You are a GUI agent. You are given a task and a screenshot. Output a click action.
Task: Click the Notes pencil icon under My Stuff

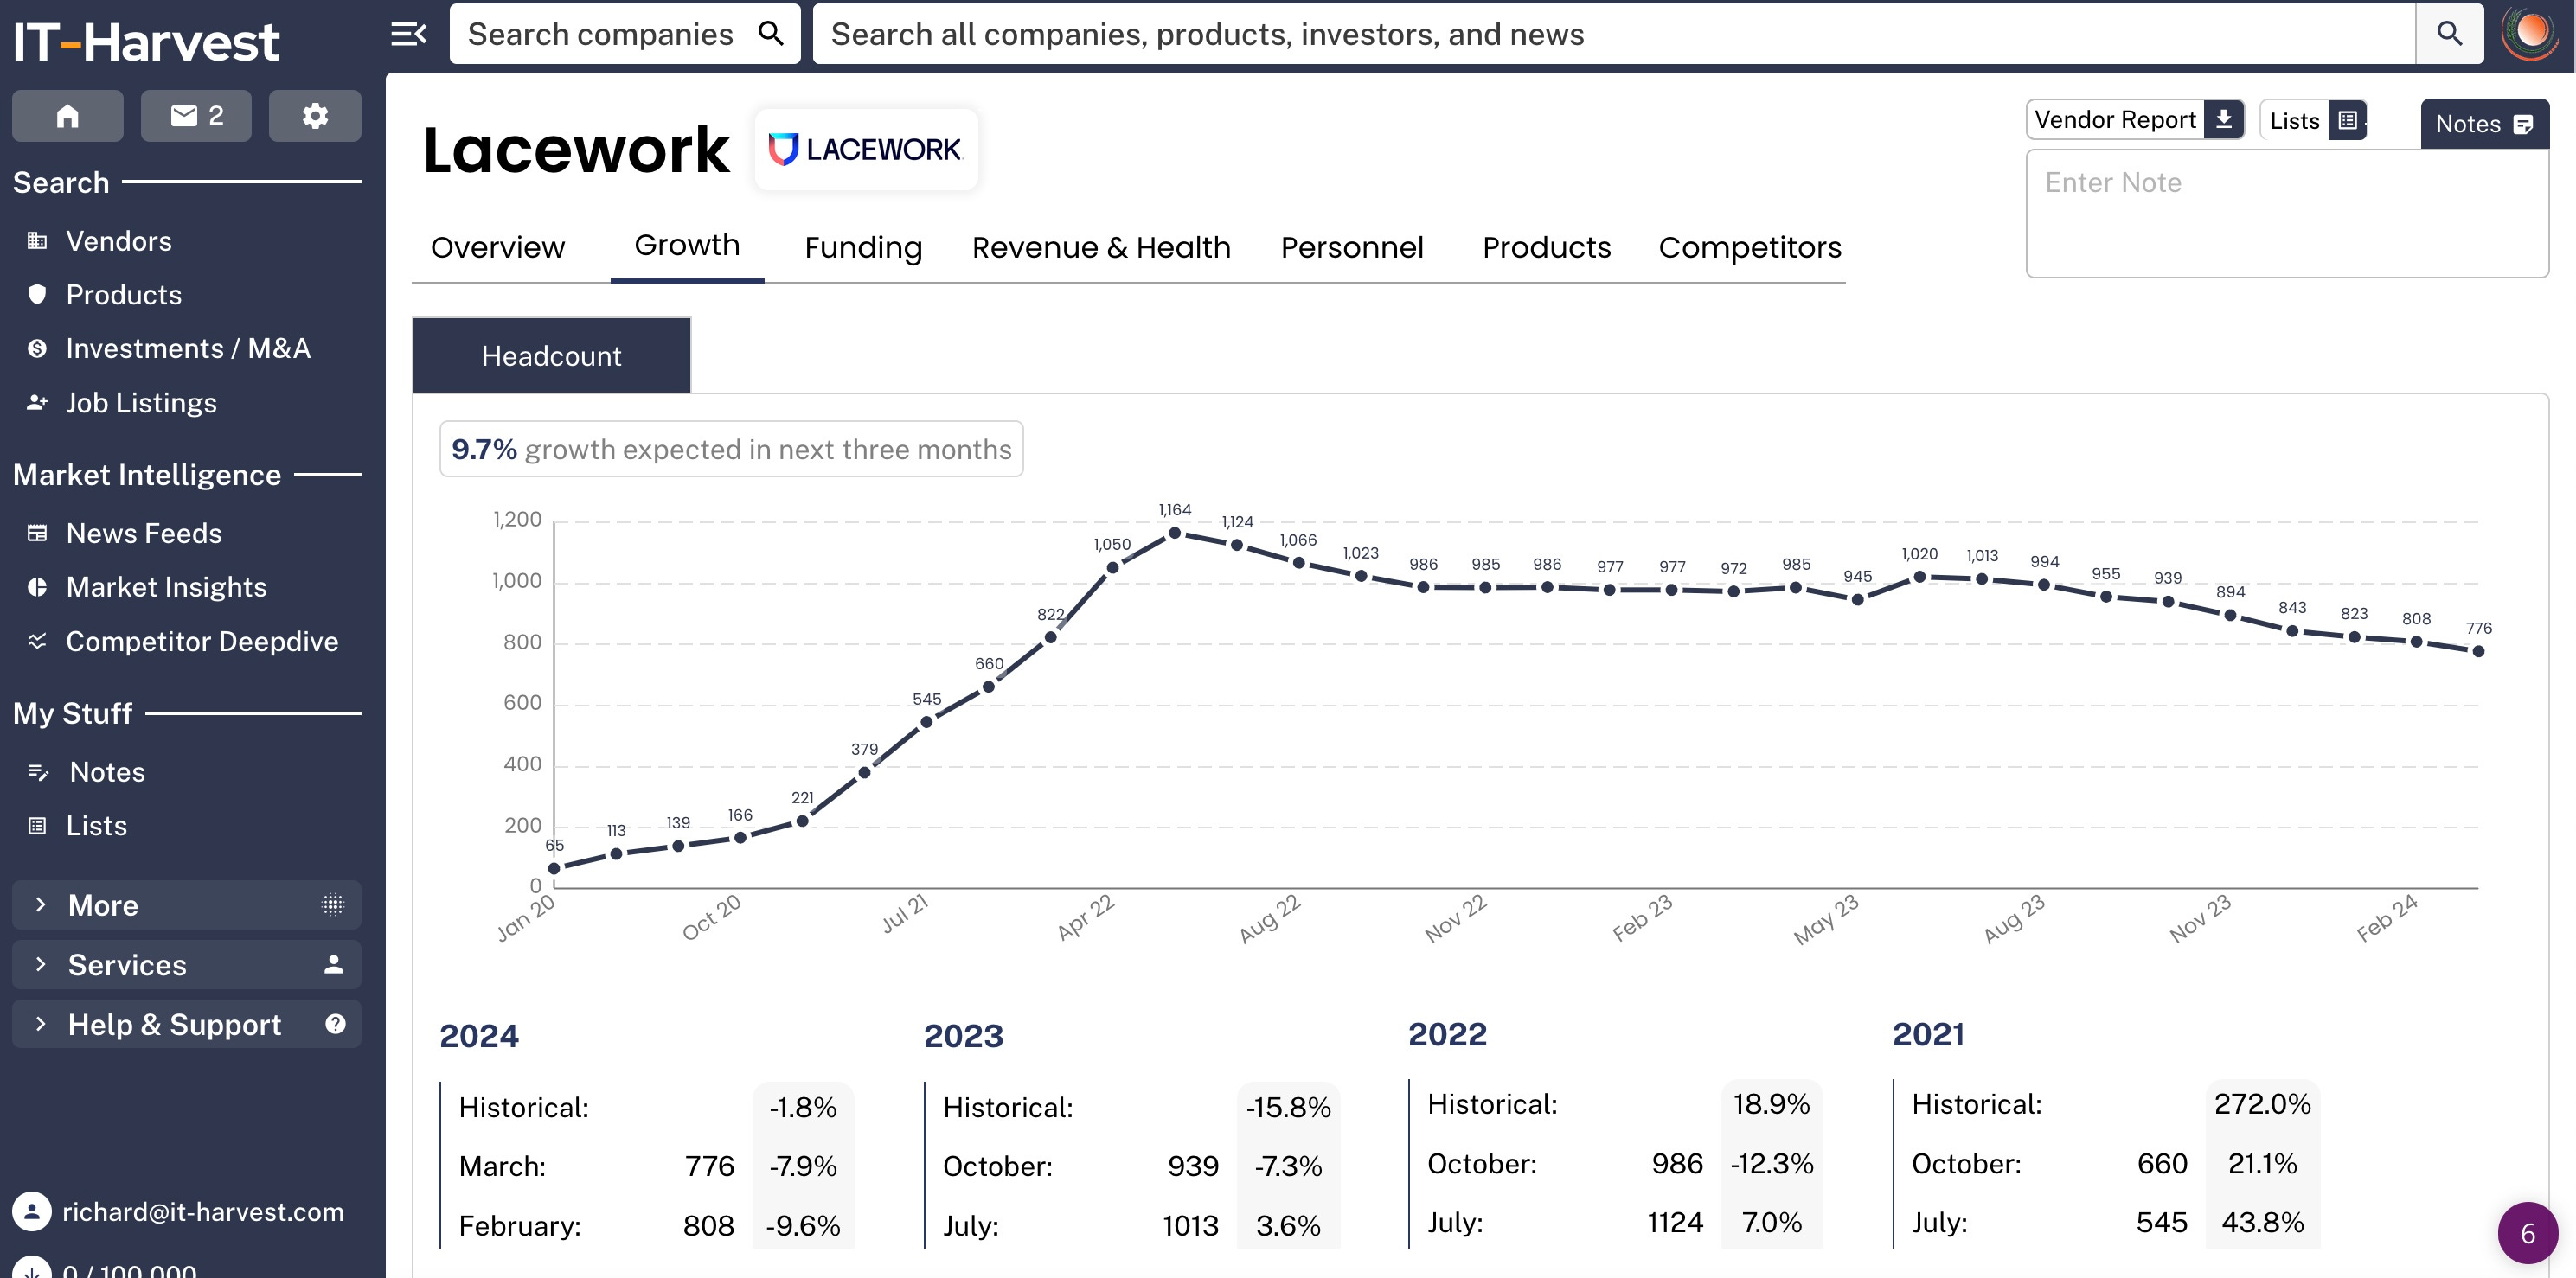tap(38, 772)
